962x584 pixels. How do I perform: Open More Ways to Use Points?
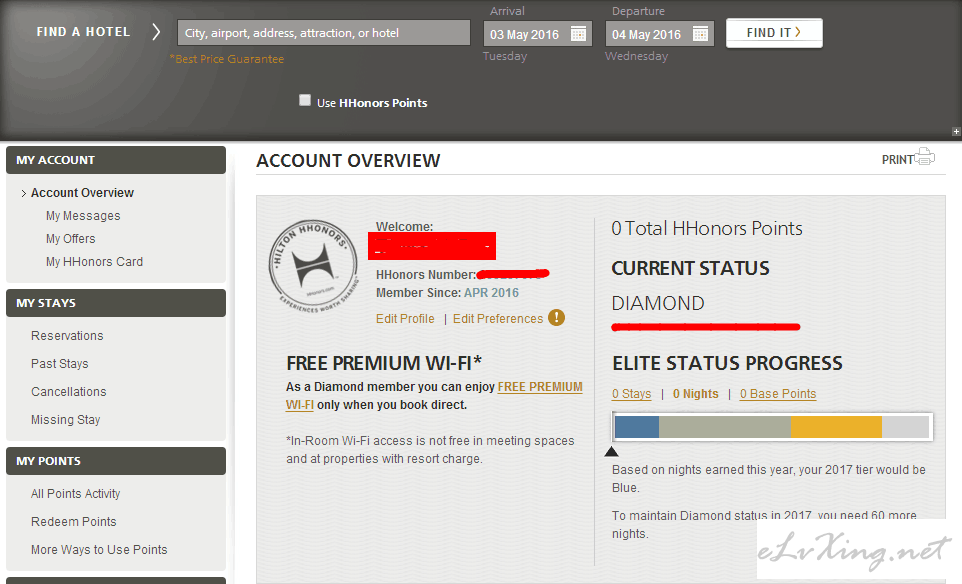[99, 550]
